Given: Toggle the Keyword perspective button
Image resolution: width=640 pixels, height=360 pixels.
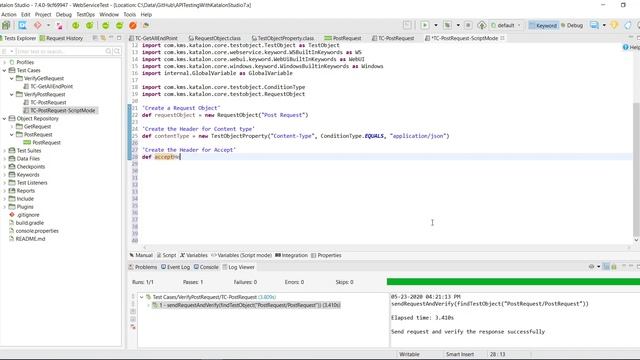Looking at the screenshot, I should pyautogui.click(x=543, y=25).
